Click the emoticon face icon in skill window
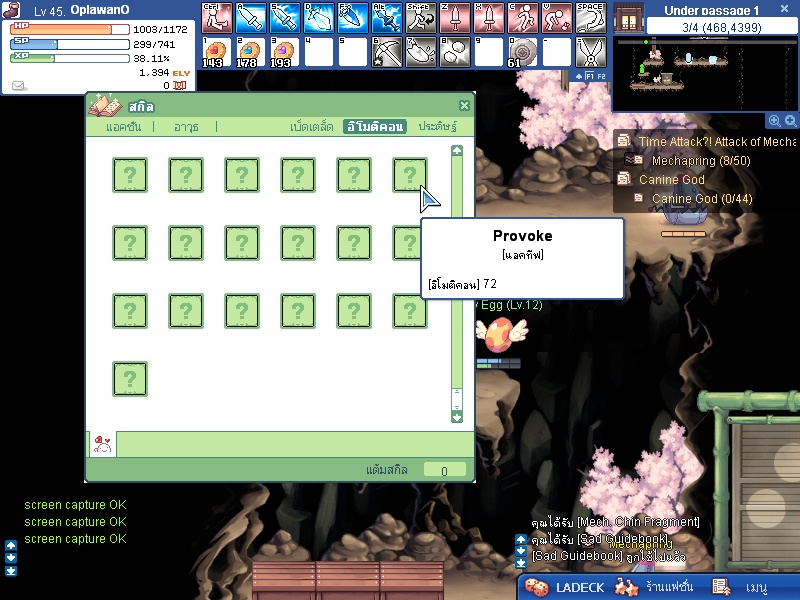The image size is (800, 600). point(103,444)
